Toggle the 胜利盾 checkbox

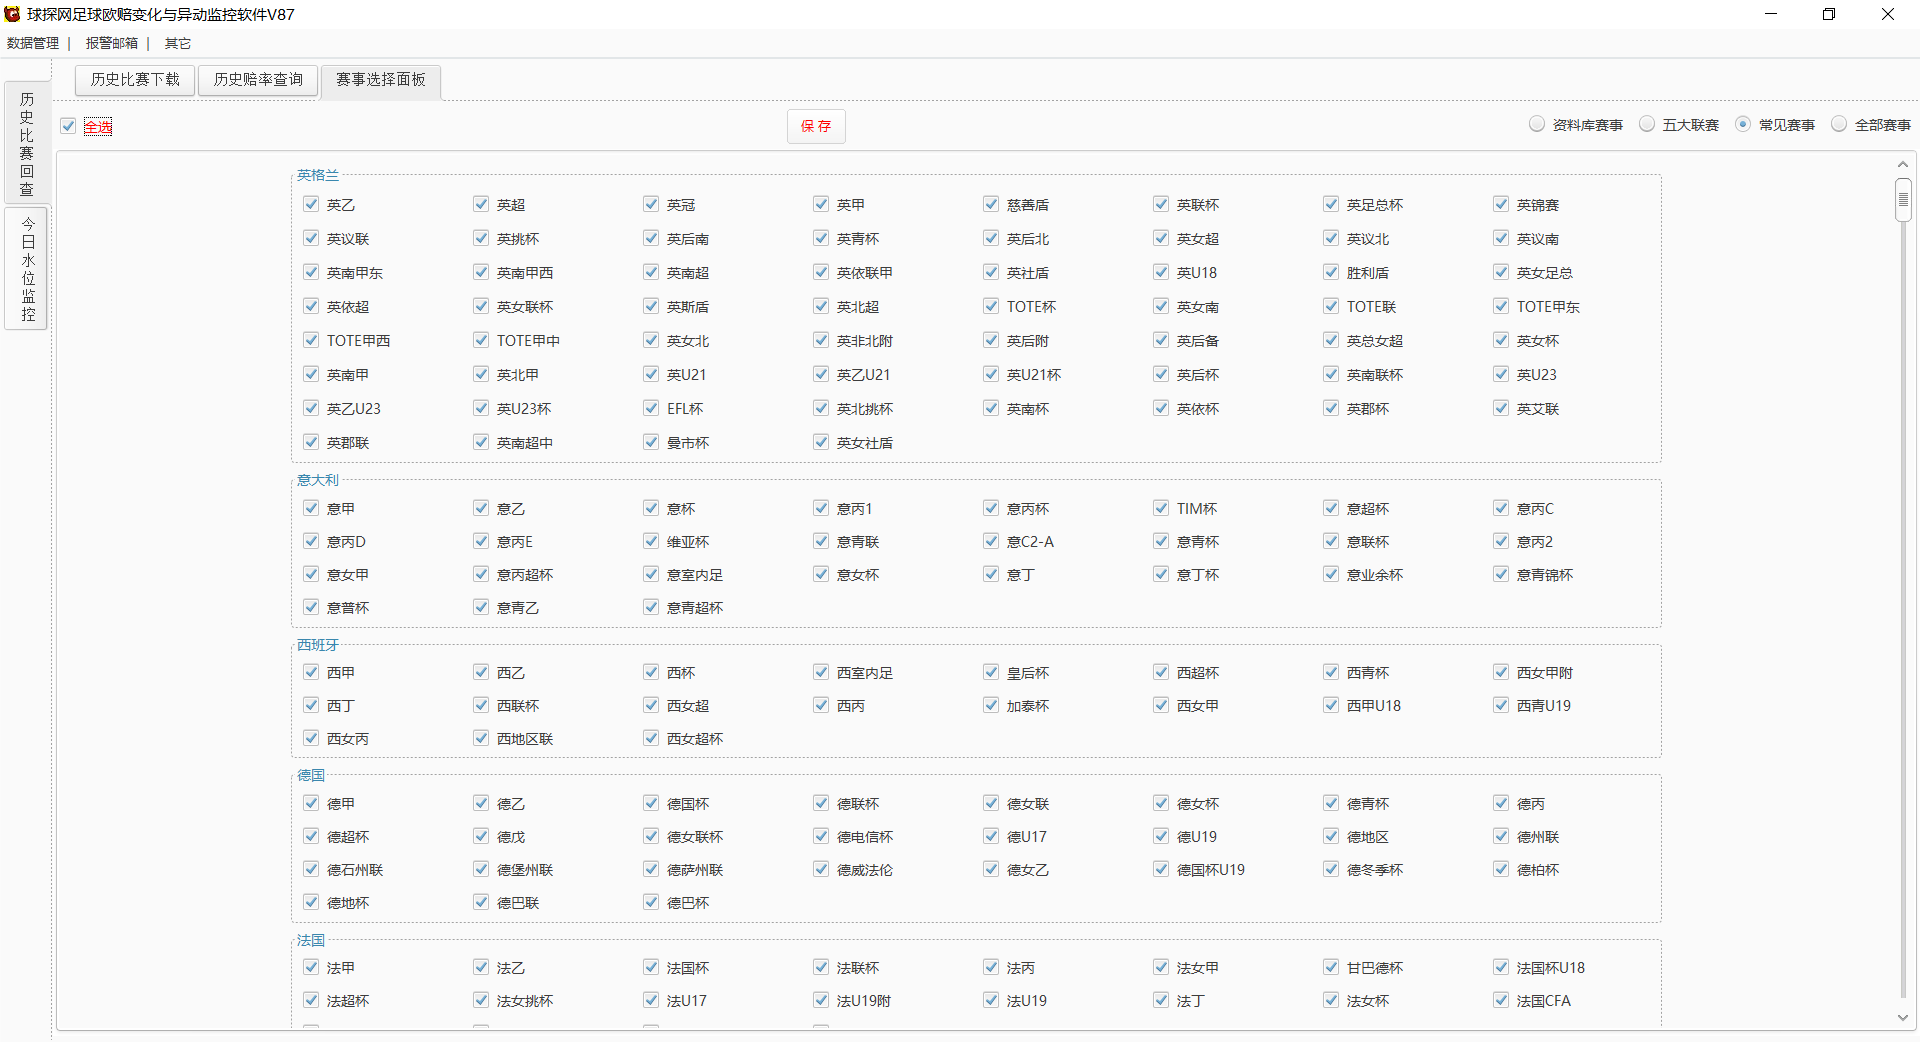point(1331,272)
